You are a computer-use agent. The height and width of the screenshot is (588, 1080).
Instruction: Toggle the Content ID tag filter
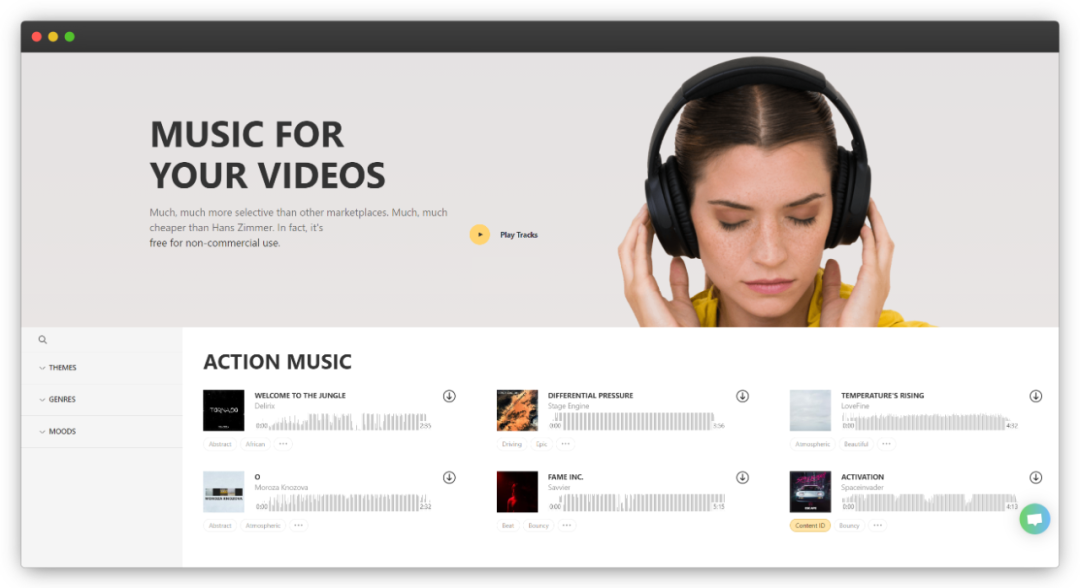coord(809,526)
